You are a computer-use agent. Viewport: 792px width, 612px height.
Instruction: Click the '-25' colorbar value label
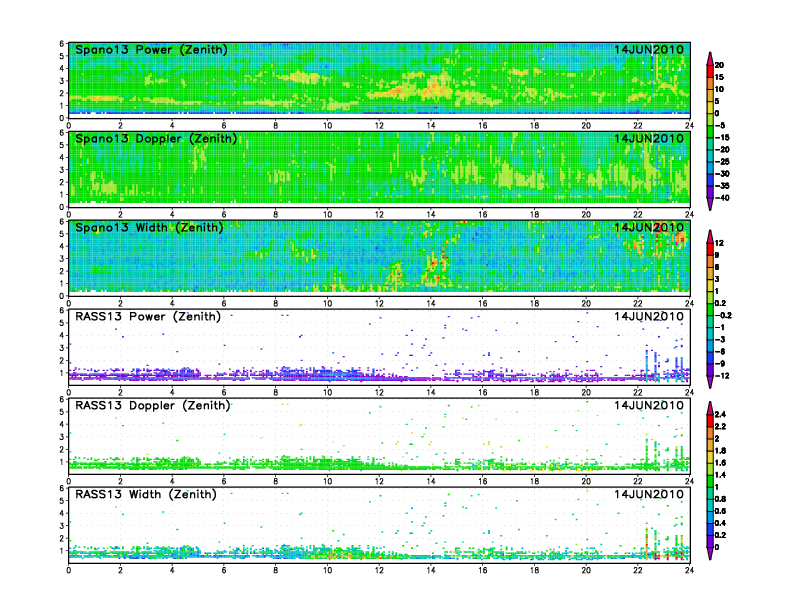[722, 162]
